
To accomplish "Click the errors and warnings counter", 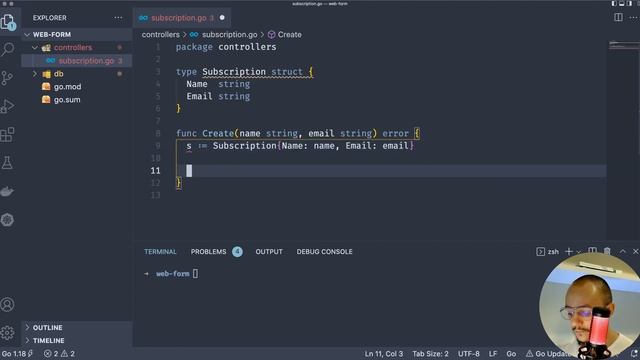I will tap(59, 353).
